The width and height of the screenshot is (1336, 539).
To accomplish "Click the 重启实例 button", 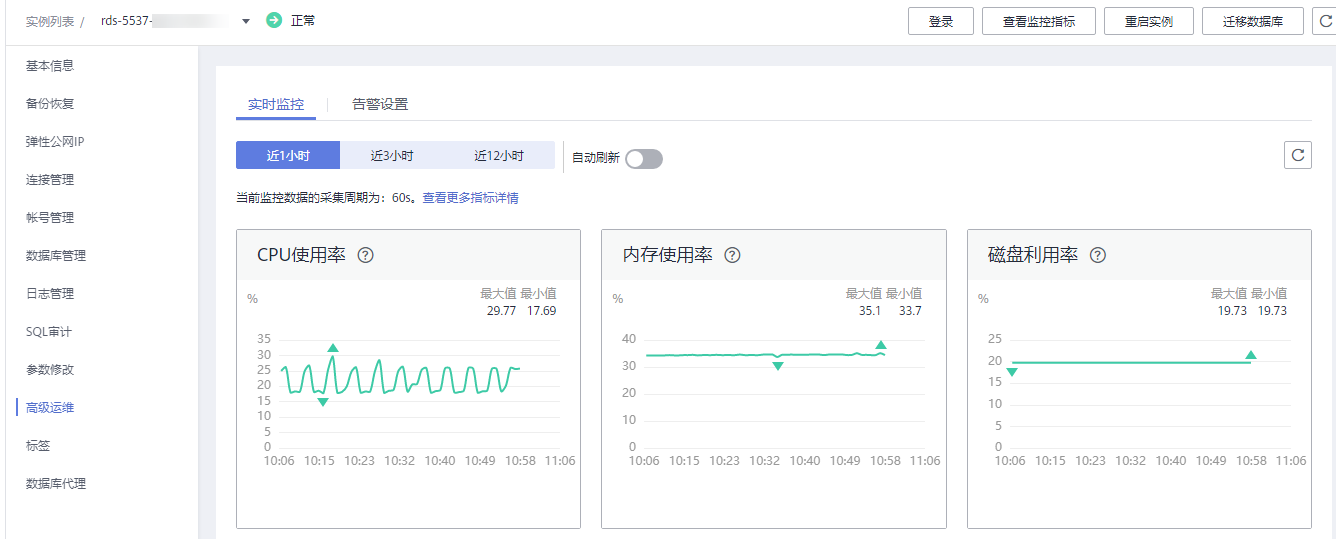I will tap(1148, 21).
